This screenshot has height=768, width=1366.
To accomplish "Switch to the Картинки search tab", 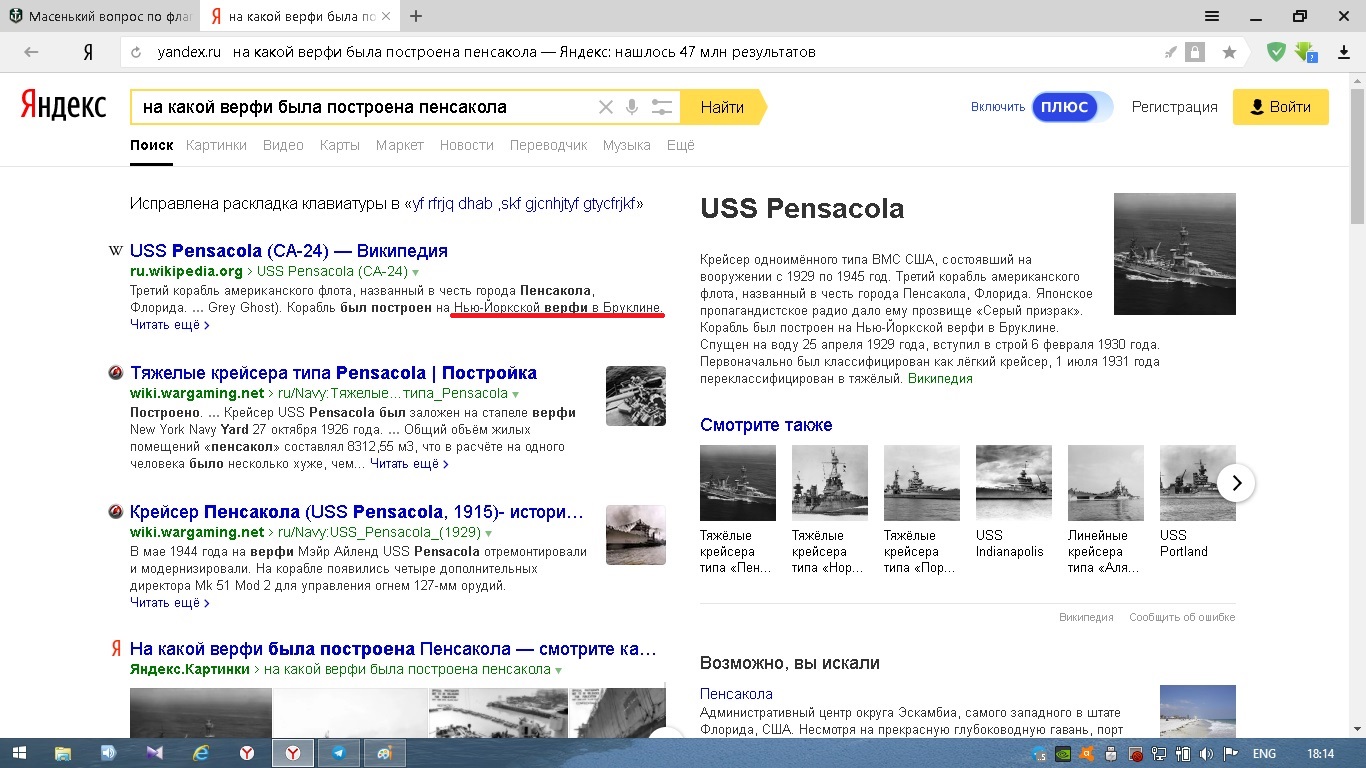I will 216,145.
